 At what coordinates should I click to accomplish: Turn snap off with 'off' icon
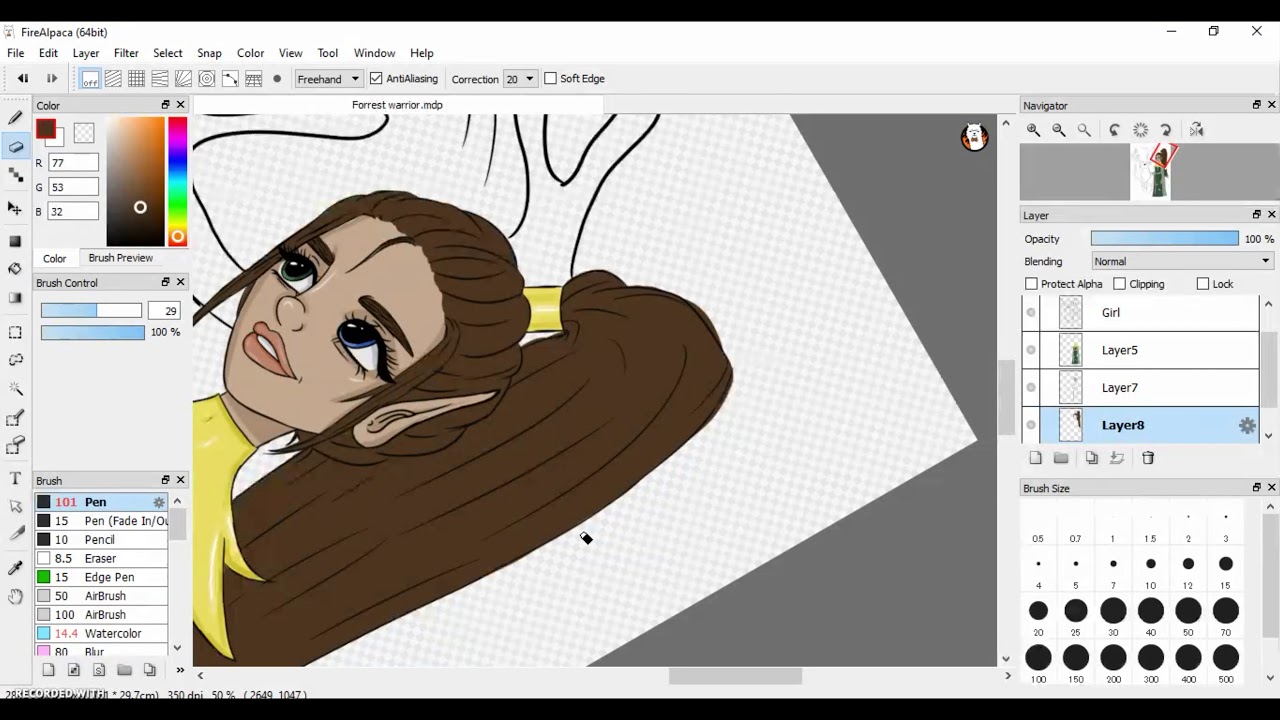coord(90,79)
